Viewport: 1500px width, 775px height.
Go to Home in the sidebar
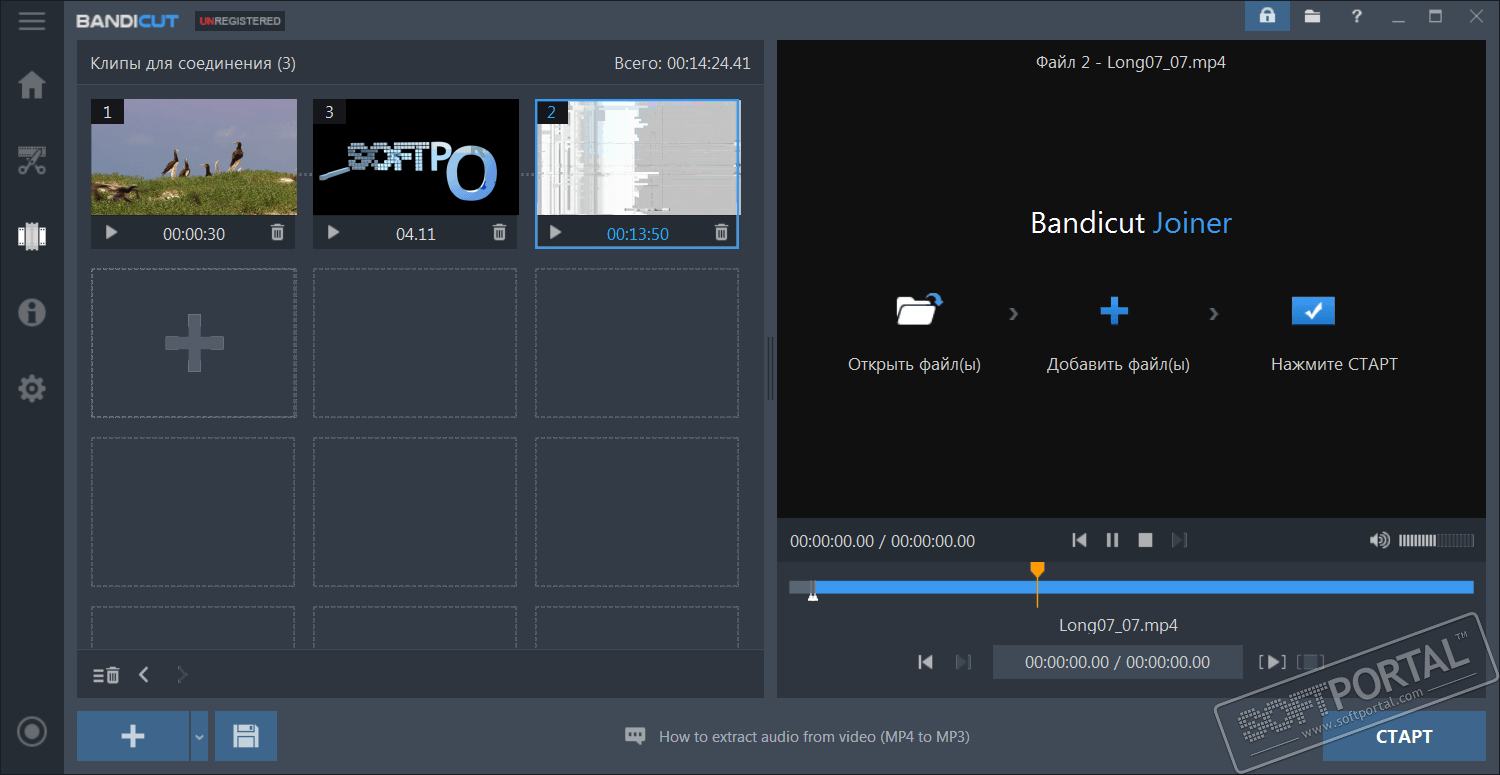[x=32, y=85]
